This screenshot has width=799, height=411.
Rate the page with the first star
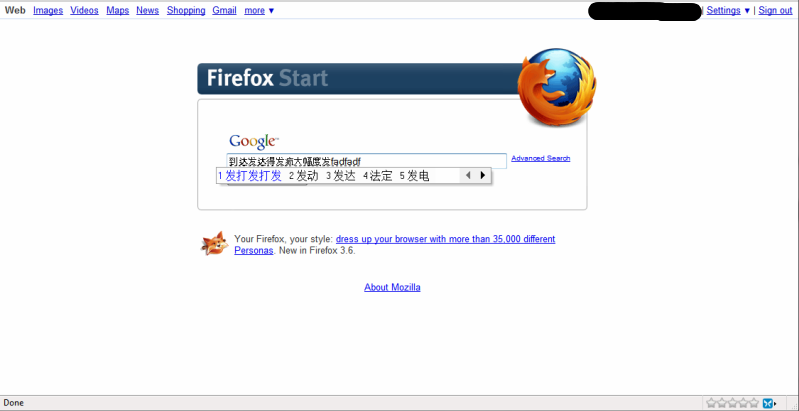[711, 403]
